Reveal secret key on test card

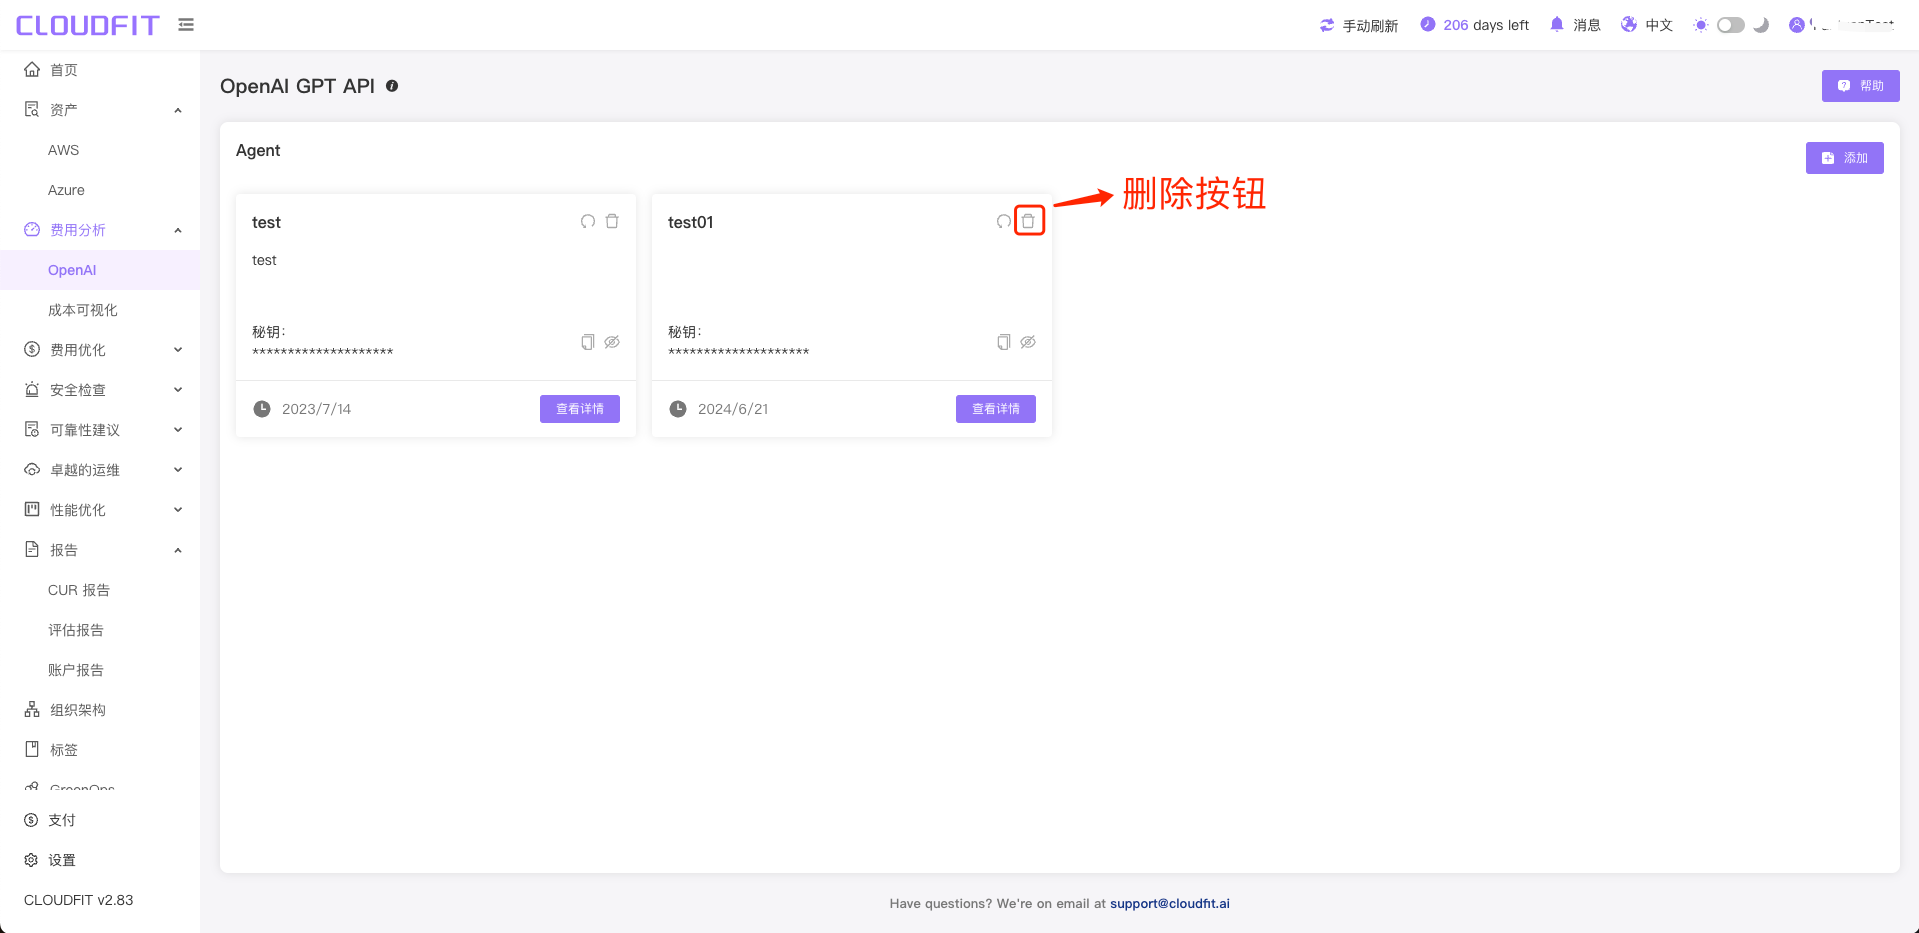612,342
